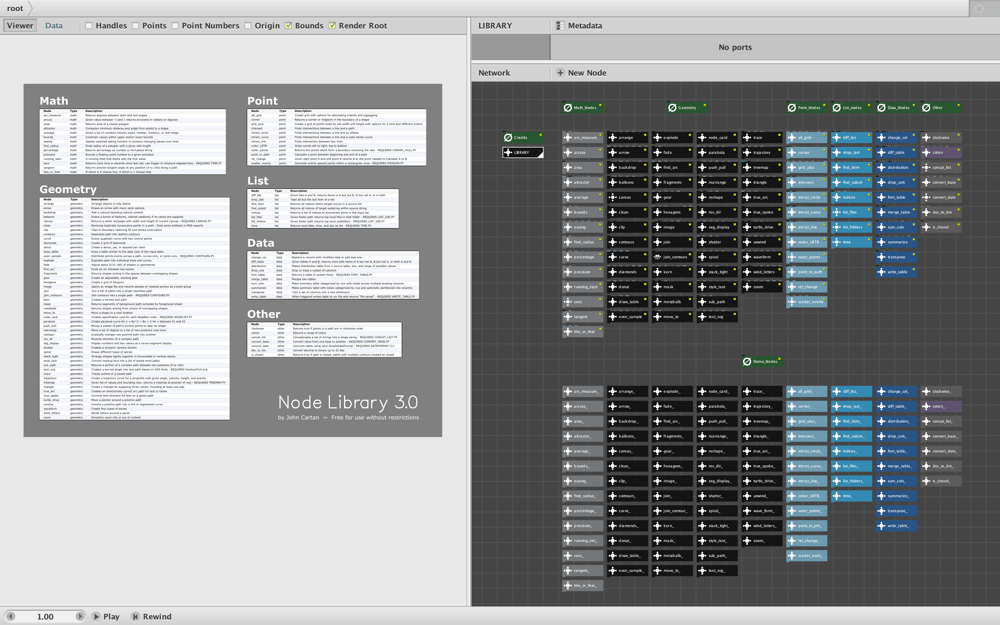Select the trajectory_ demo node
This screenshot has width=1000, height=625.
[x=761, y=406]
